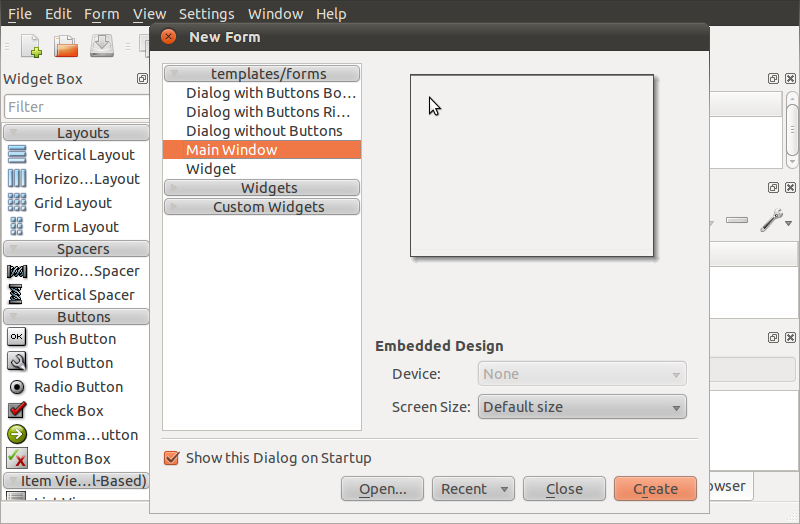Open the Device combo box

pyautogui.click(x=582, y=374)
